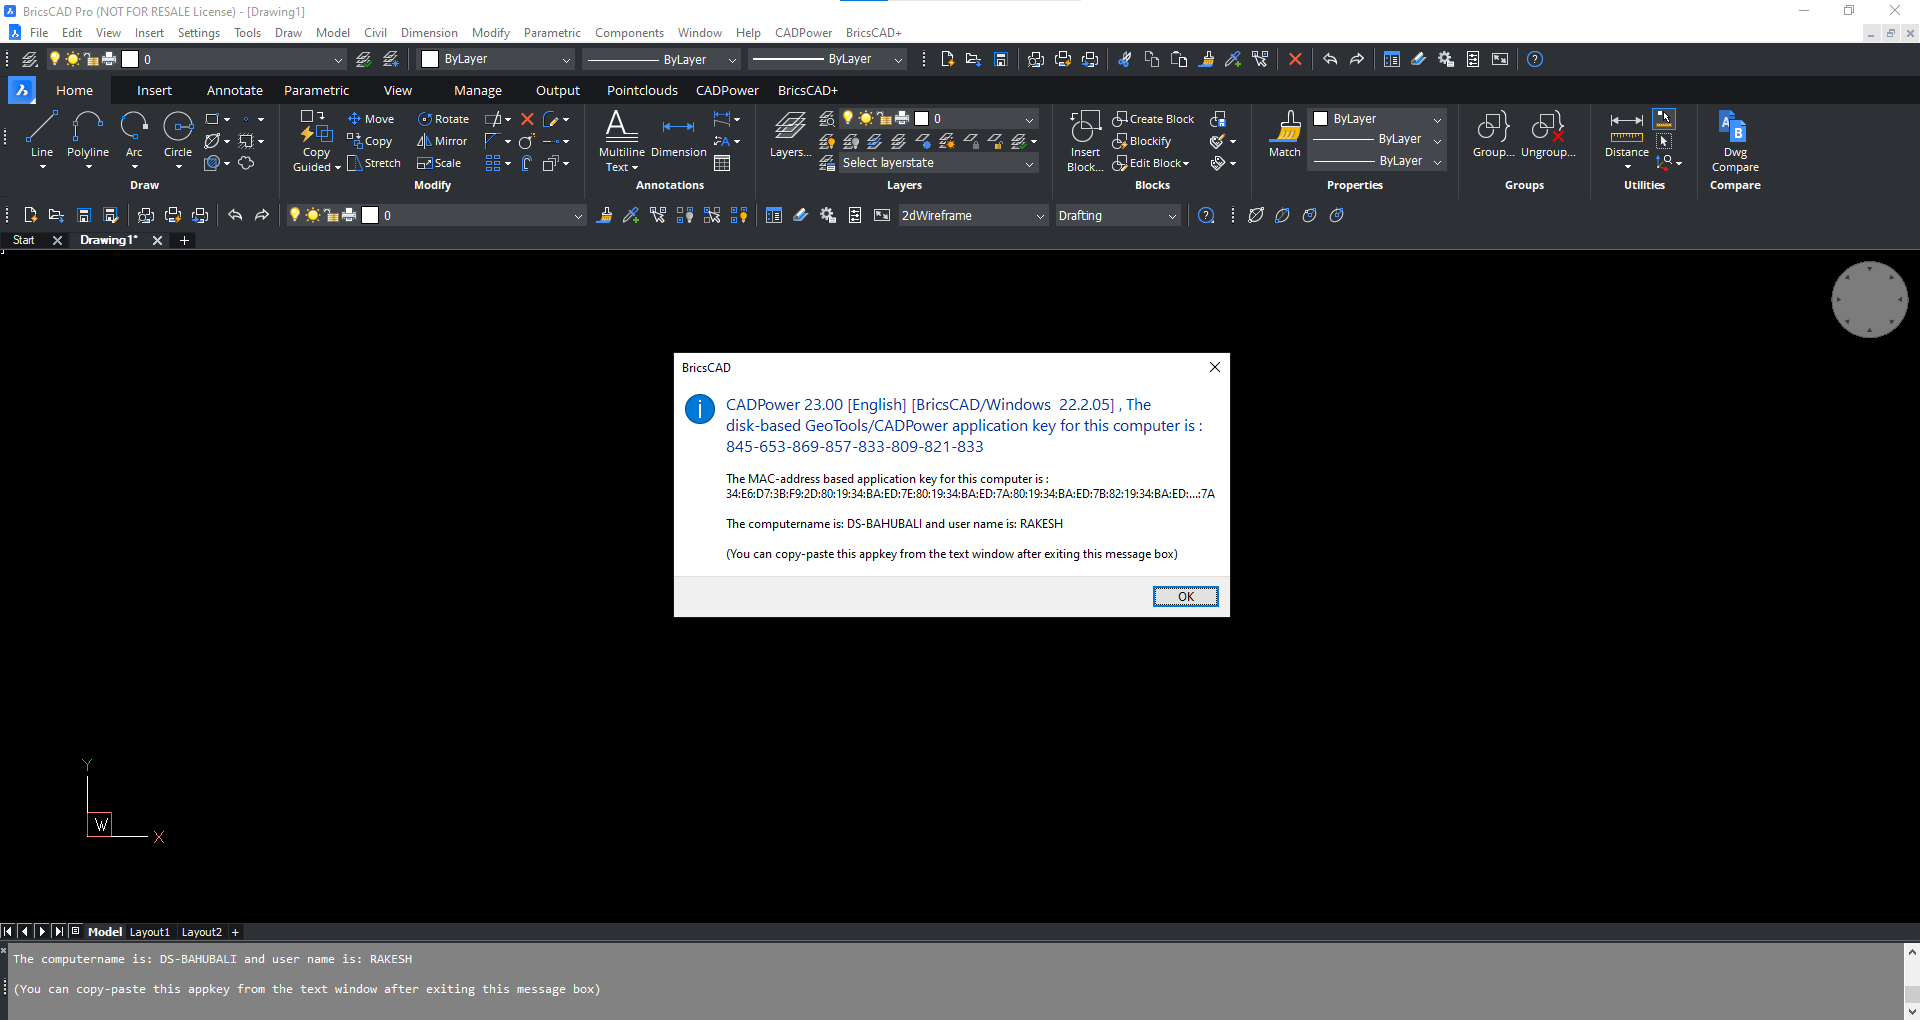Select the Arc tool
Viewport: 1920px width, 1020px height.
click(x=134, y=134)
